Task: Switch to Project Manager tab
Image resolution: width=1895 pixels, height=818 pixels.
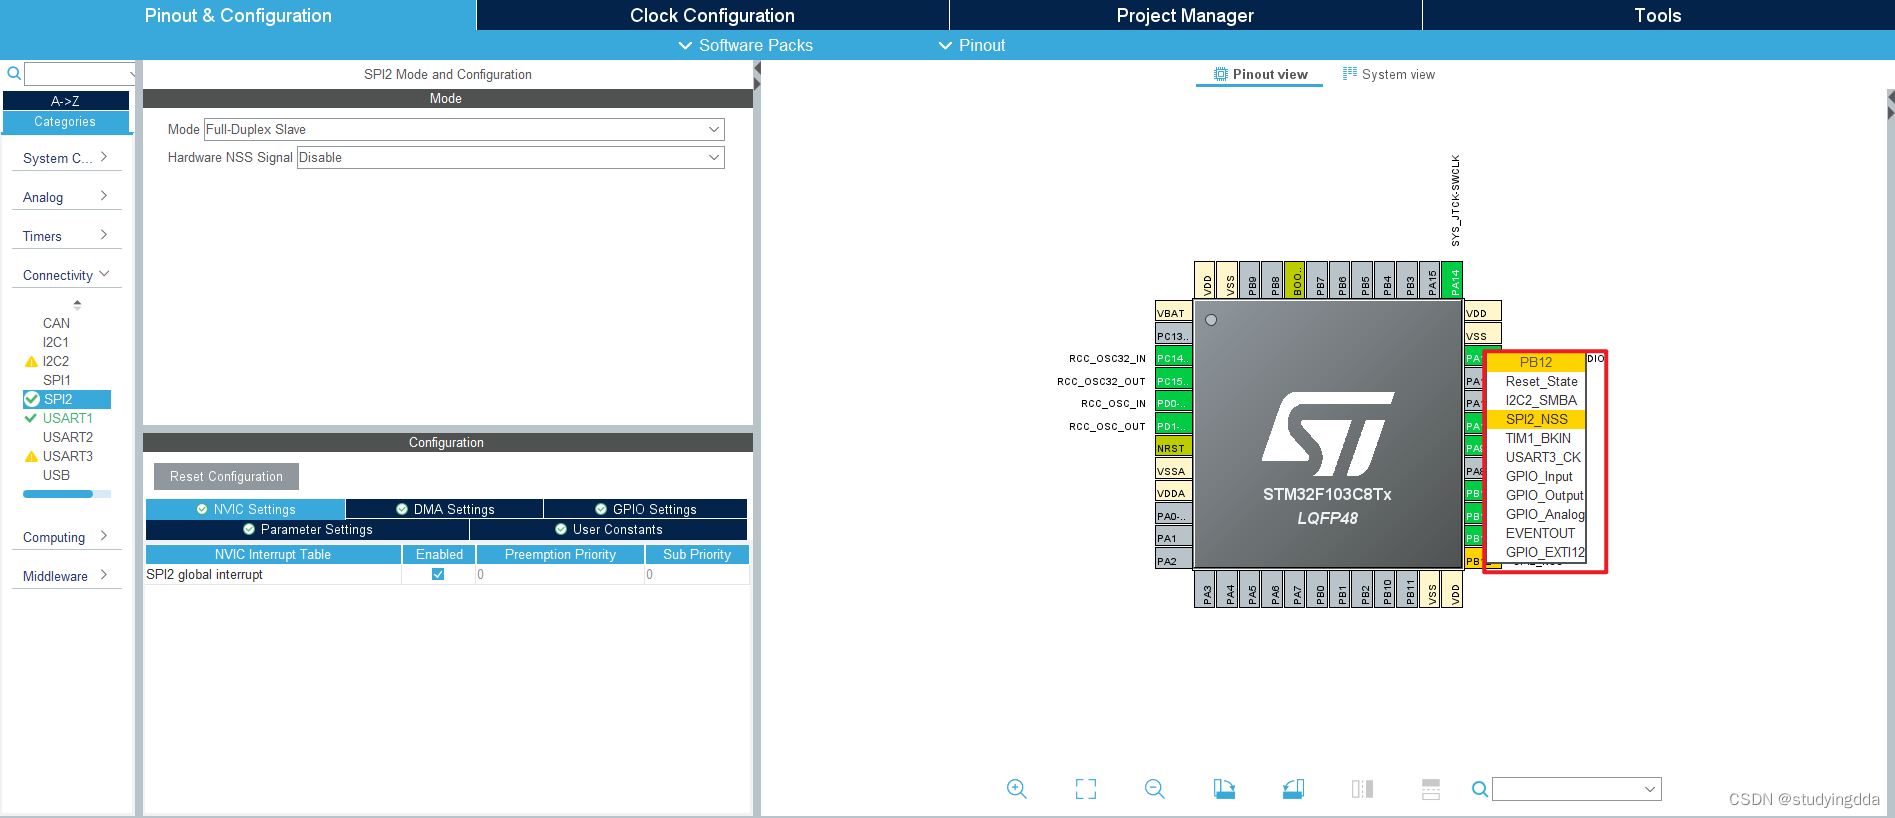Action: [1185, 15]
